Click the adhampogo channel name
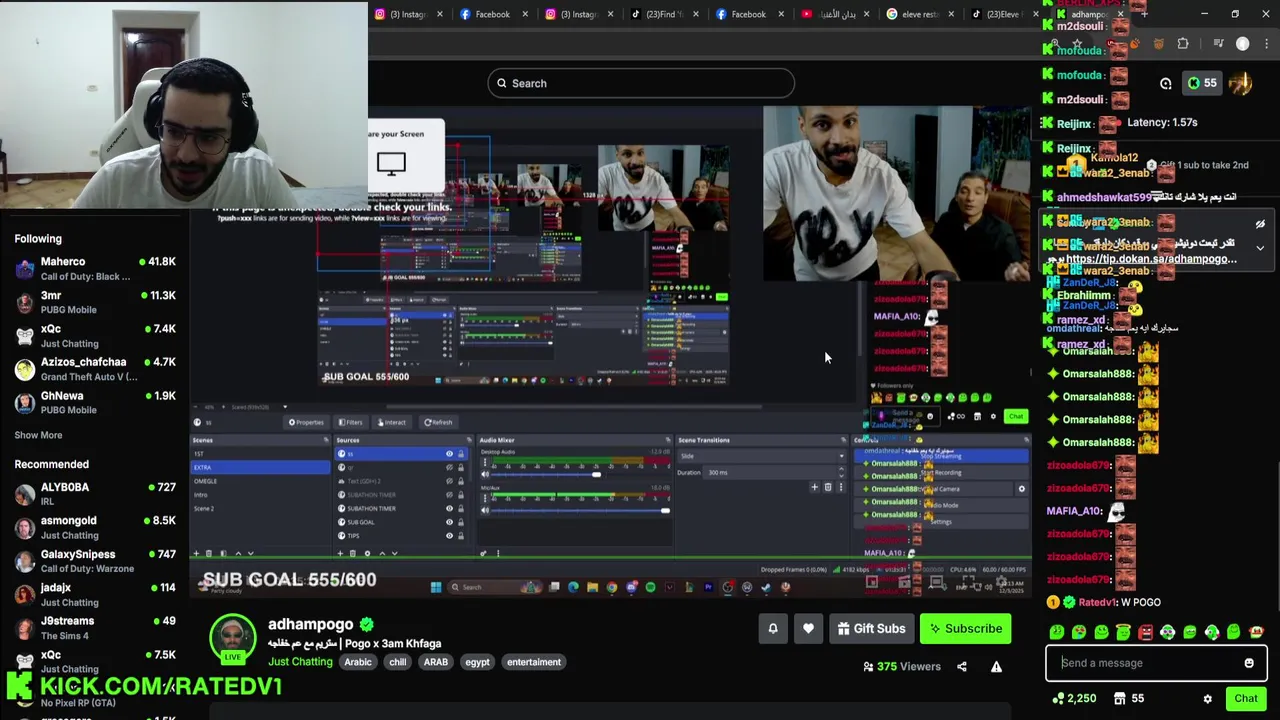 coord(310,624)
